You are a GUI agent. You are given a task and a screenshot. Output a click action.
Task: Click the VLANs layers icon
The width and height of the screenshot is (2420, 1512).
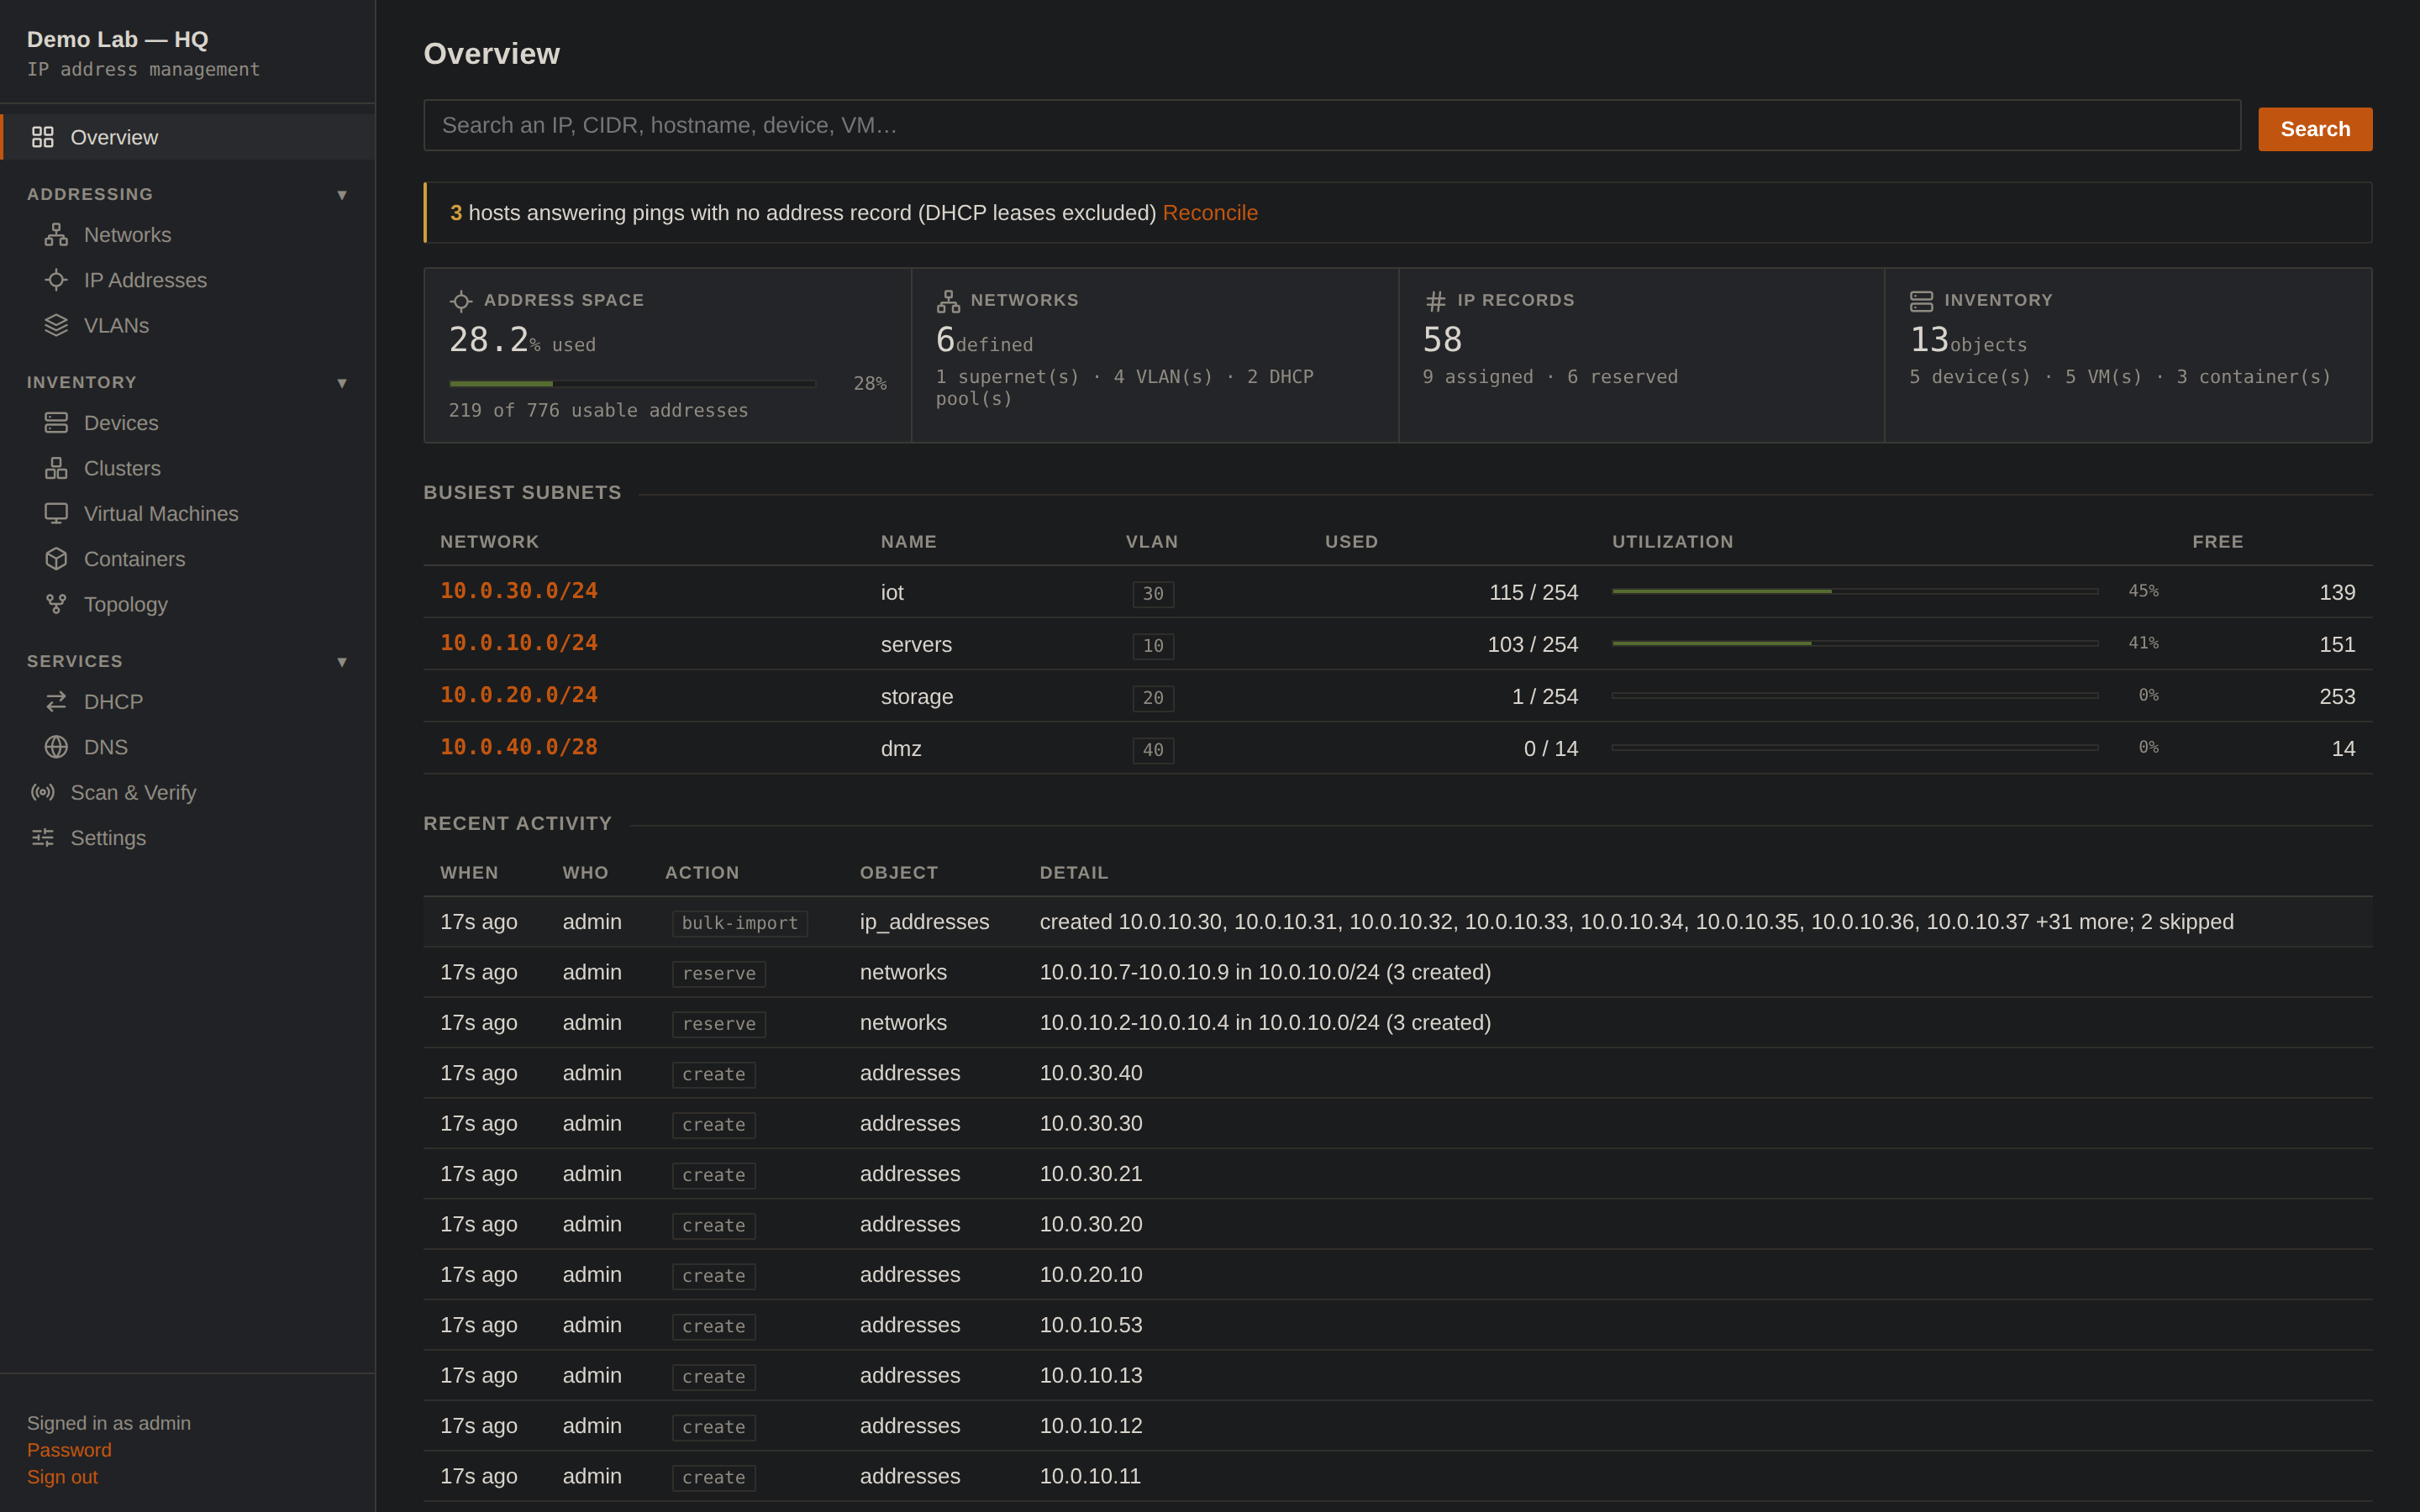click(x=56, y=325)
